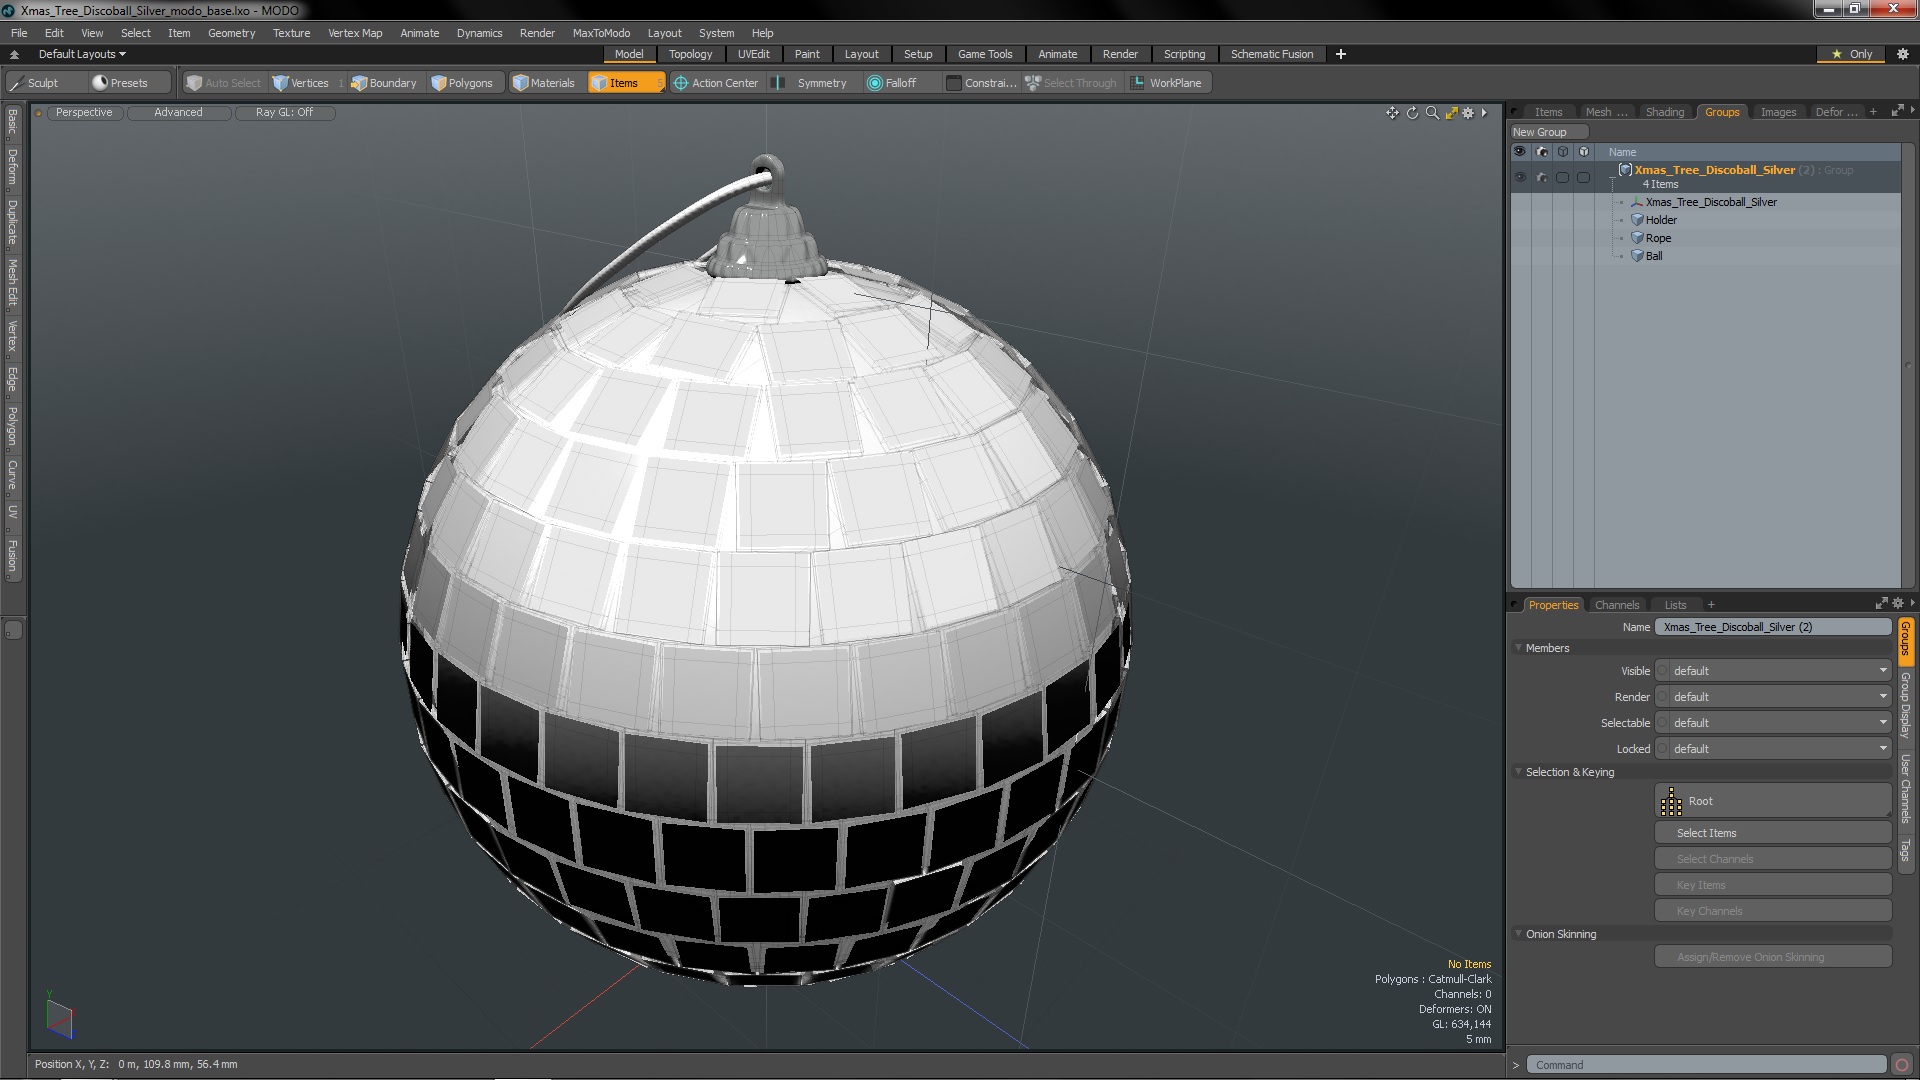Select the Polygons selection mode
The image size is (1920, 1080).
click(x=462, y=83)
